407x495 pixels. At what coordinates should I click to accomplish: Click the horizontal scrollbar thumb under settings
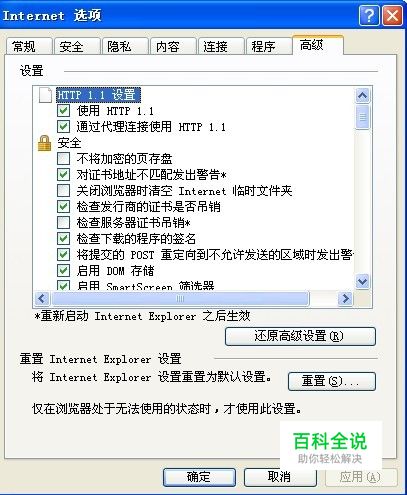click(180, 299)
